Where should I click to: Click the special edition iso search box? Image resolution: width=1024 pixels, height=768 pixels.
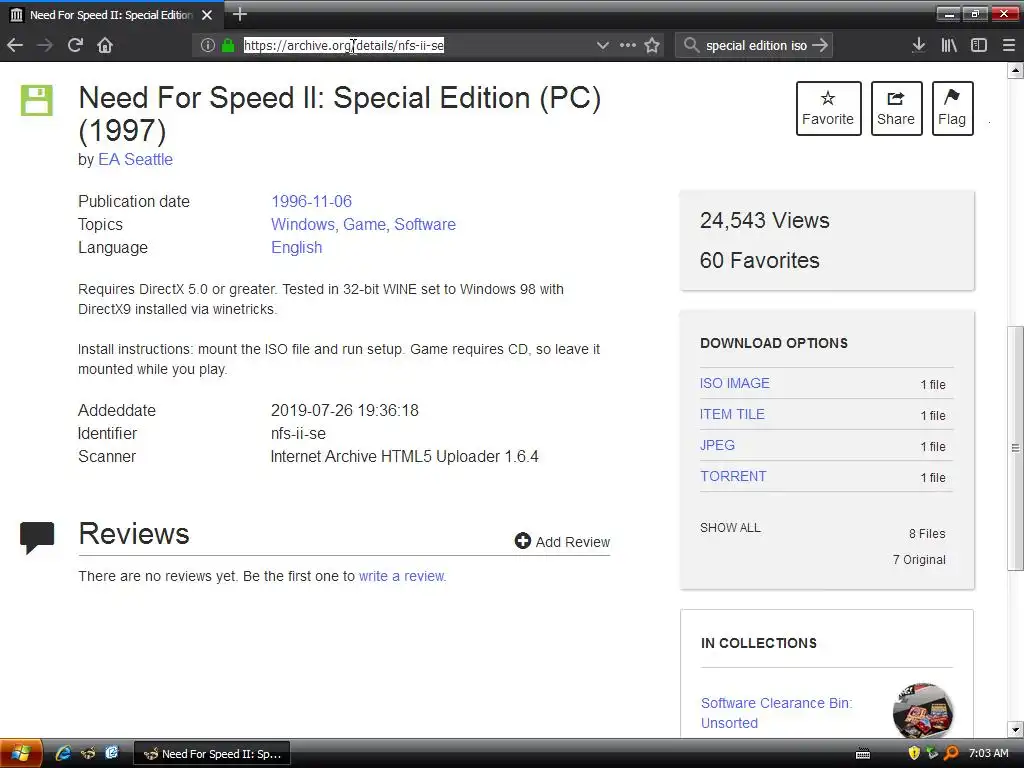click(756, 45)
